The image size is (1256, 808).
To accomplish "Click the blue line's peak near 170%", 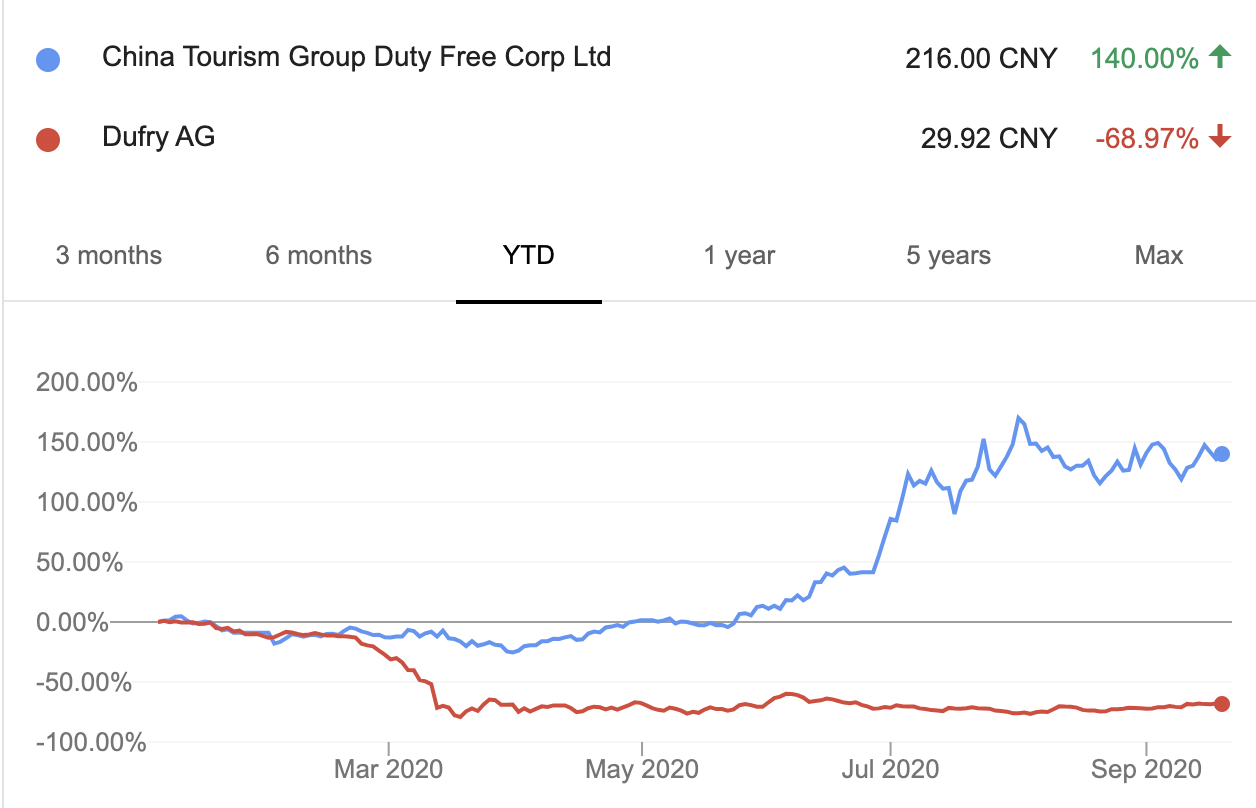I will point(1018,418).
